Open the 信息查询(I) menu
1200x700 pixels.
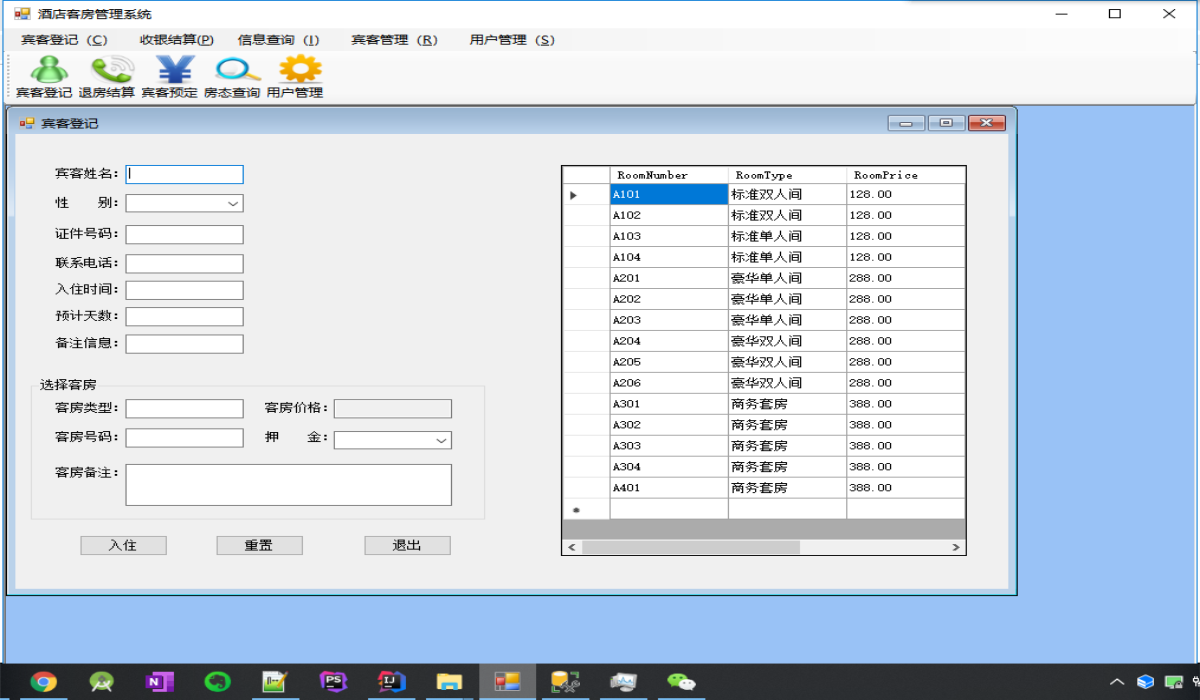tap(278, 40)
